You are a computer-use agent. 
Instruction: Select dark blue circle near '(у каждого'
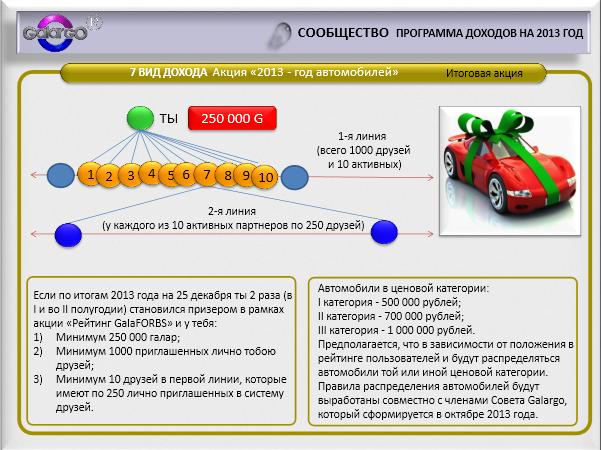coord(68,235)
